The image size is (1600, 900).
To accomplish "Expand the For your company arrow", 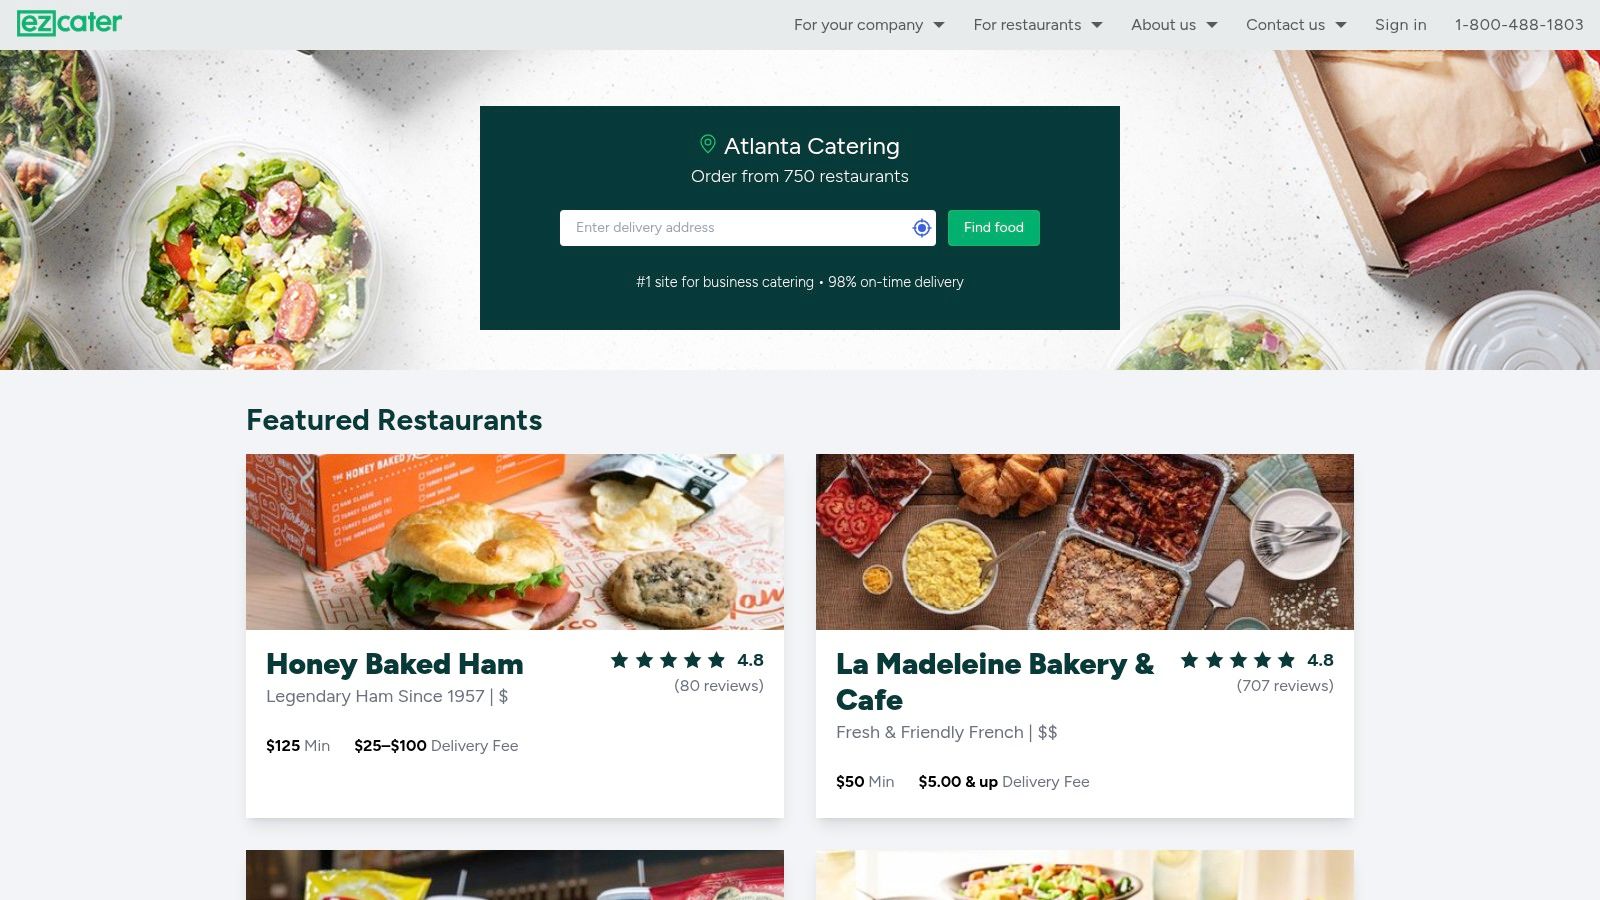I will 939,25.
